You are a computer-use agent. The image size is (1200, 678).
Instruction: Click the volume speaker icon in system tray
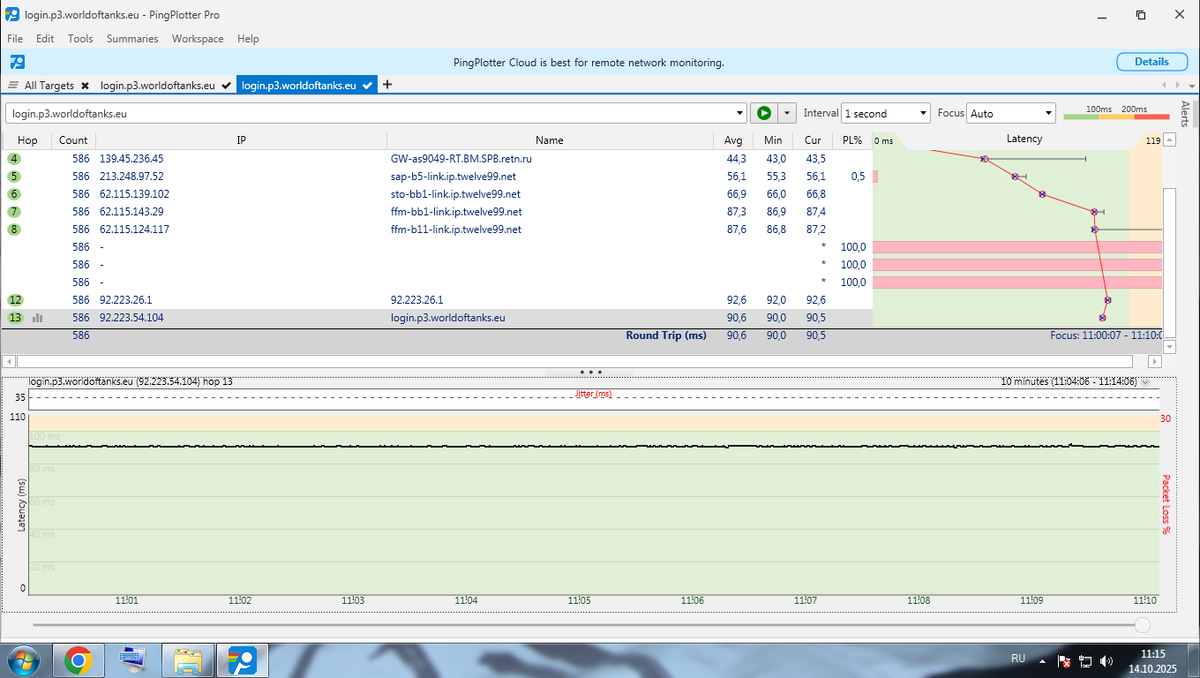coord(1106,661)
